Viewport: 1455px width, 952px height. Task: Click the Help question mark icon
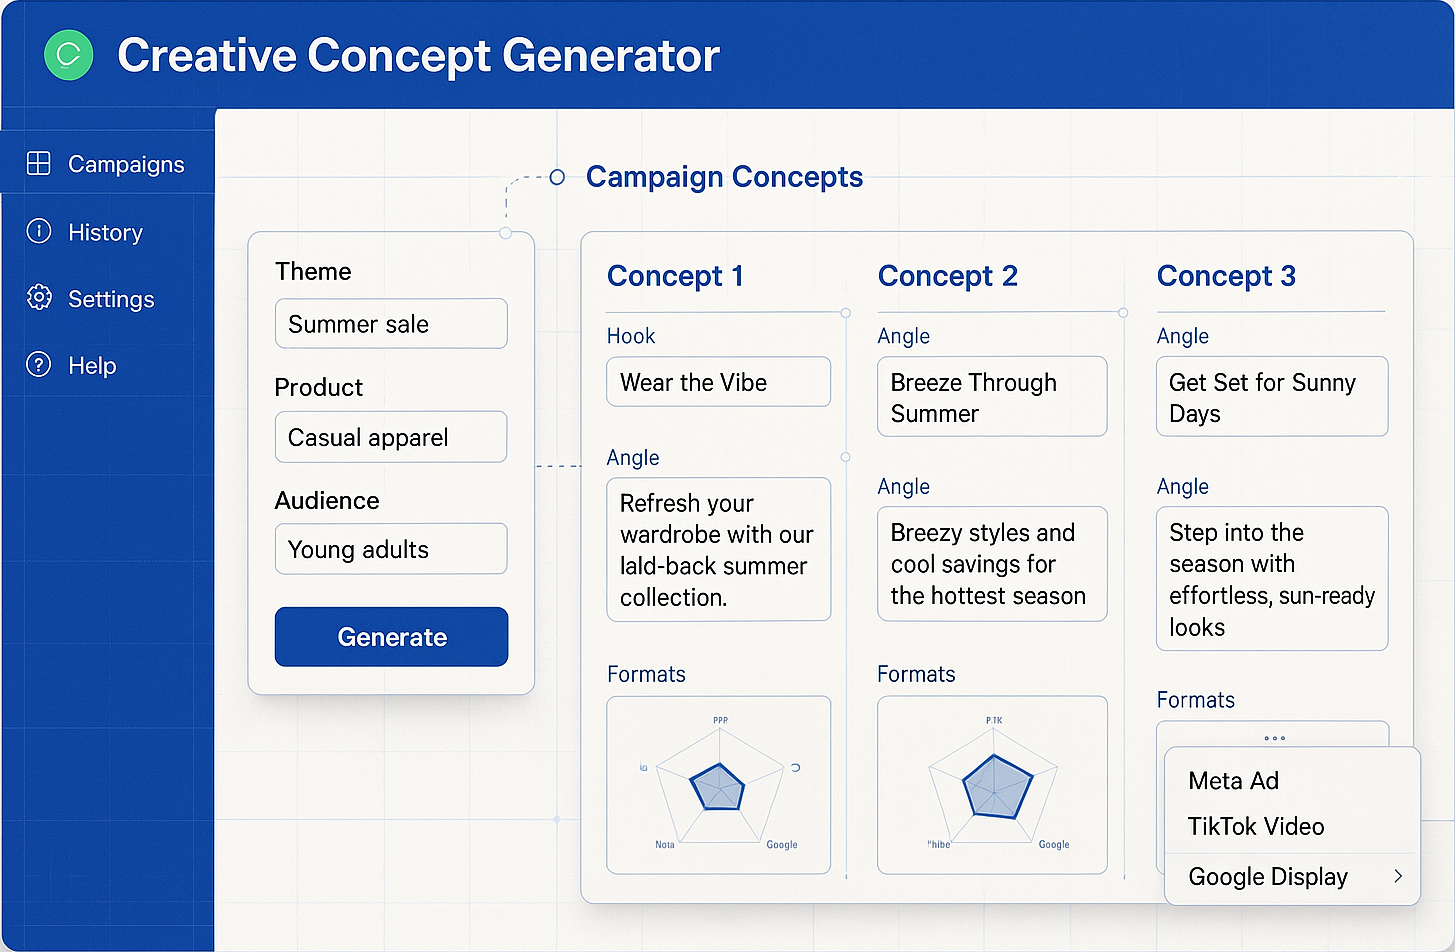[38, 364]
